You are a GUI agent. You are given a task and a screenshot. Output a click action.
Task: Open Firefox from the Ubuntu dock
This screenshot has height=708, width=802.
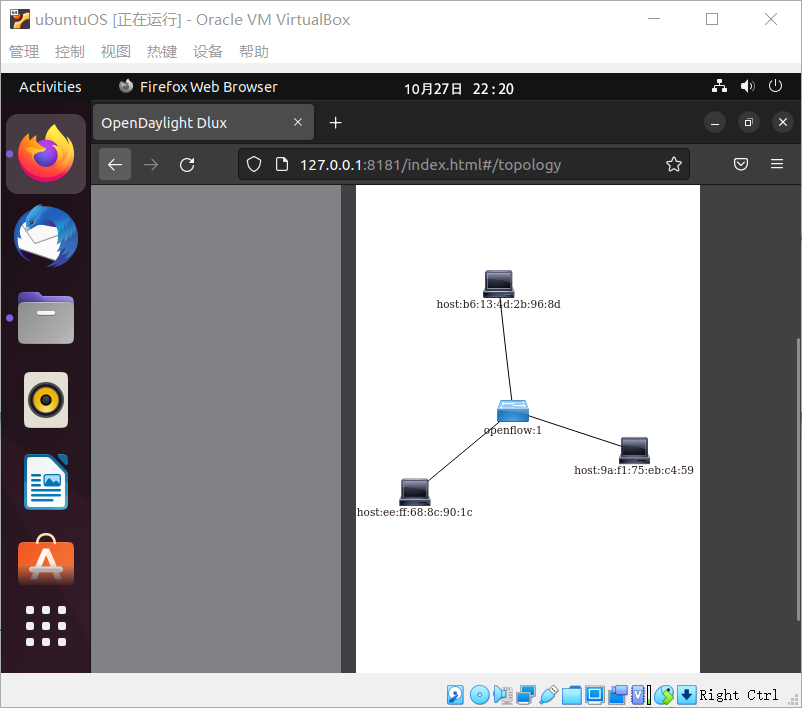pos(46,153)
